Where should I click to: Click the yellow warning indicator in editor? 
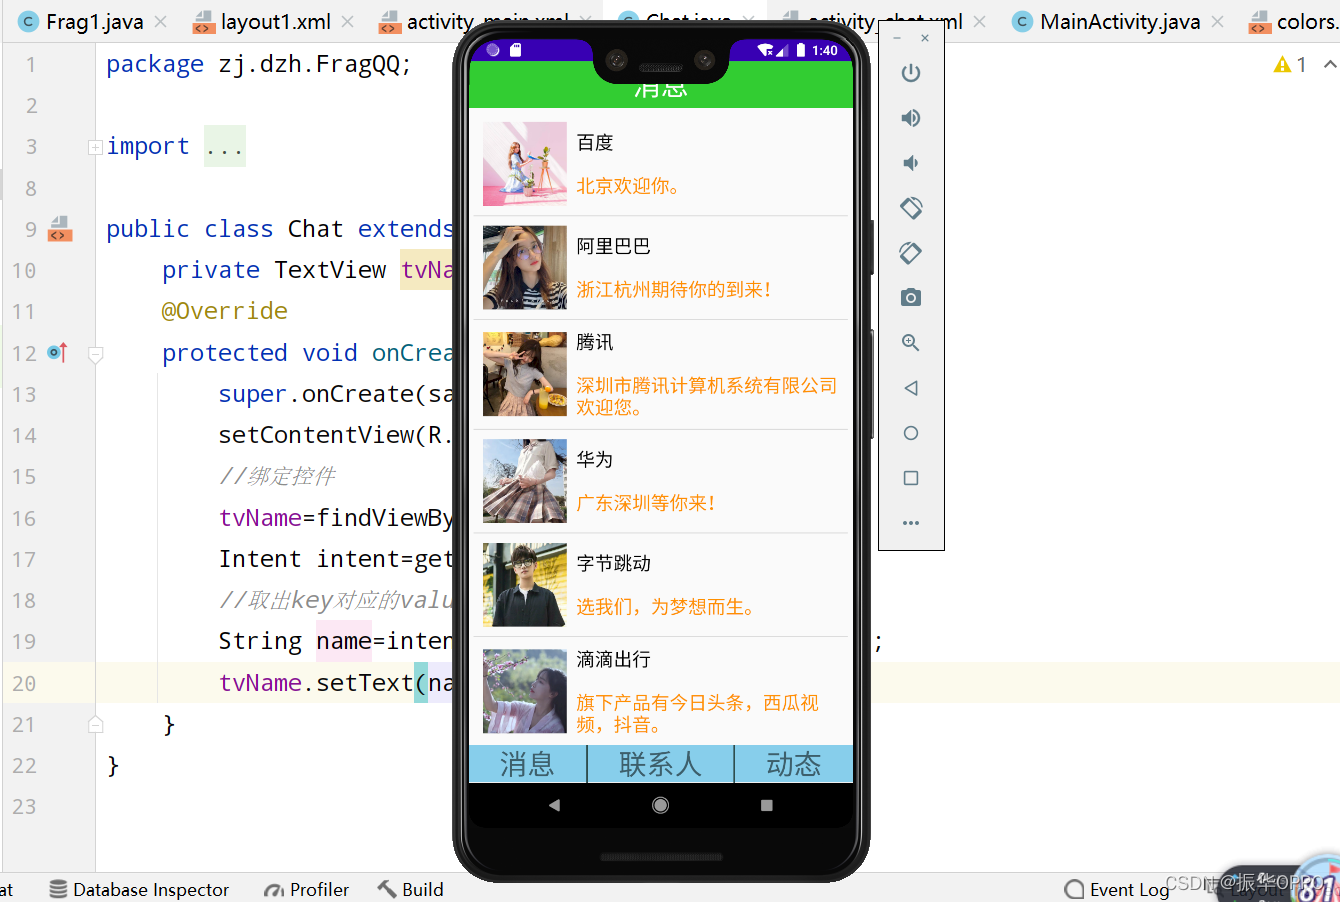click(x=1282, y=65)
